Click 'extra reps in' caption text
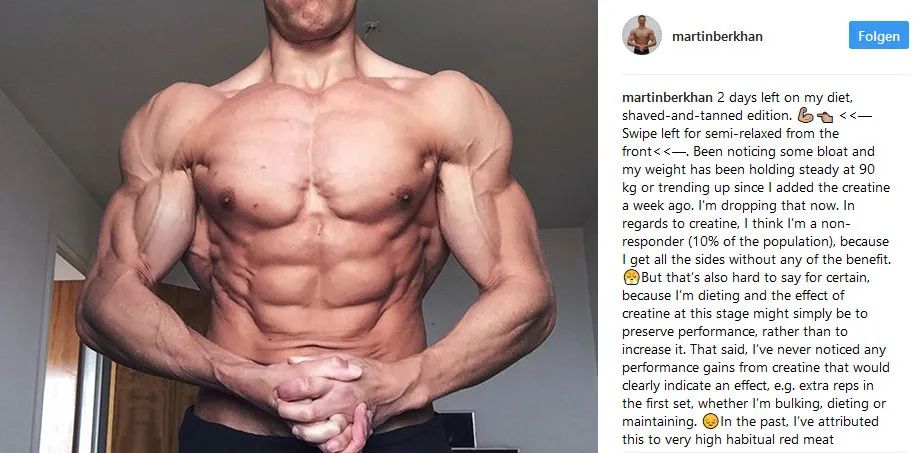 [835, 385]
